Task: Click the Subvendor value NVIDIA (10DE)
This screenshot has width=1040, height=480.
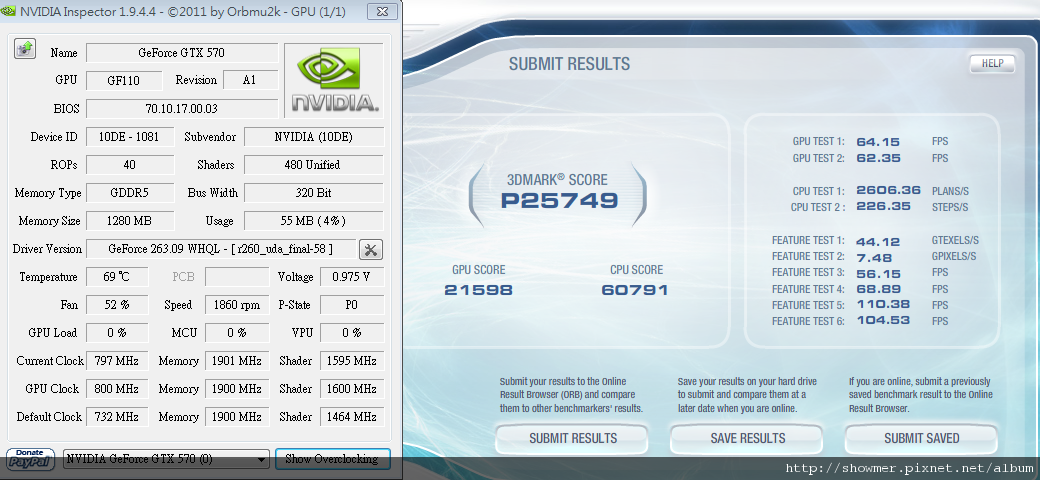Action: 314,137
